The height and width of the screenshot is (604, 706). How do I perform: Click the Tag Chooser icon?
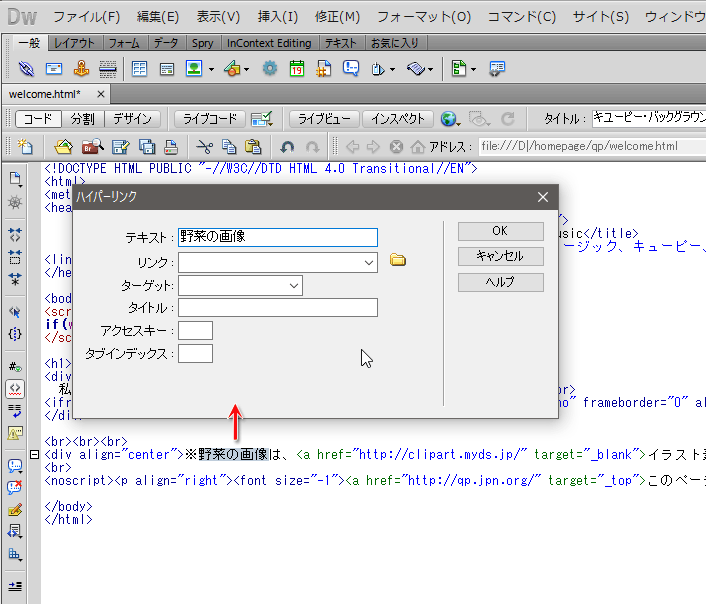[x=497, y=69]
